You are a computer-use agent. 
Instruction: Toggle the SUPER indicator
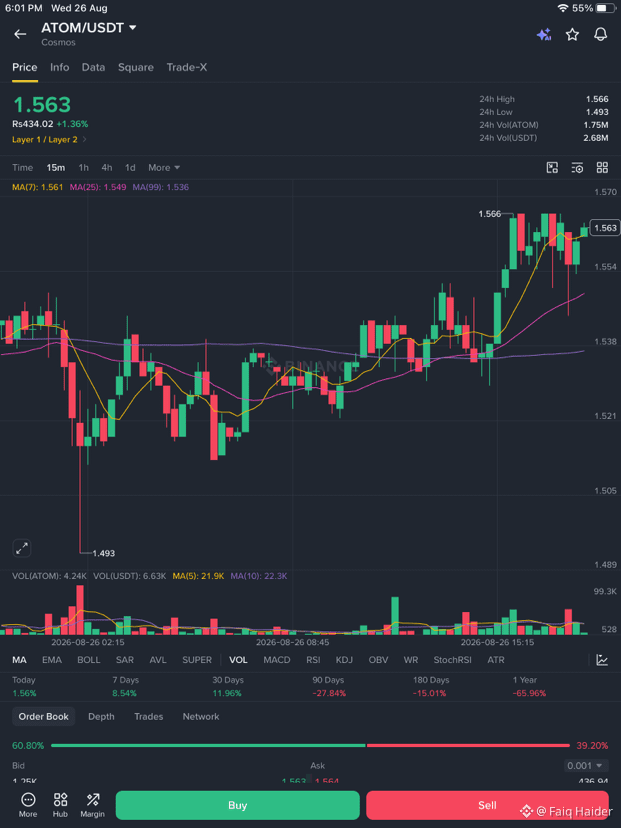pos(197,660)
